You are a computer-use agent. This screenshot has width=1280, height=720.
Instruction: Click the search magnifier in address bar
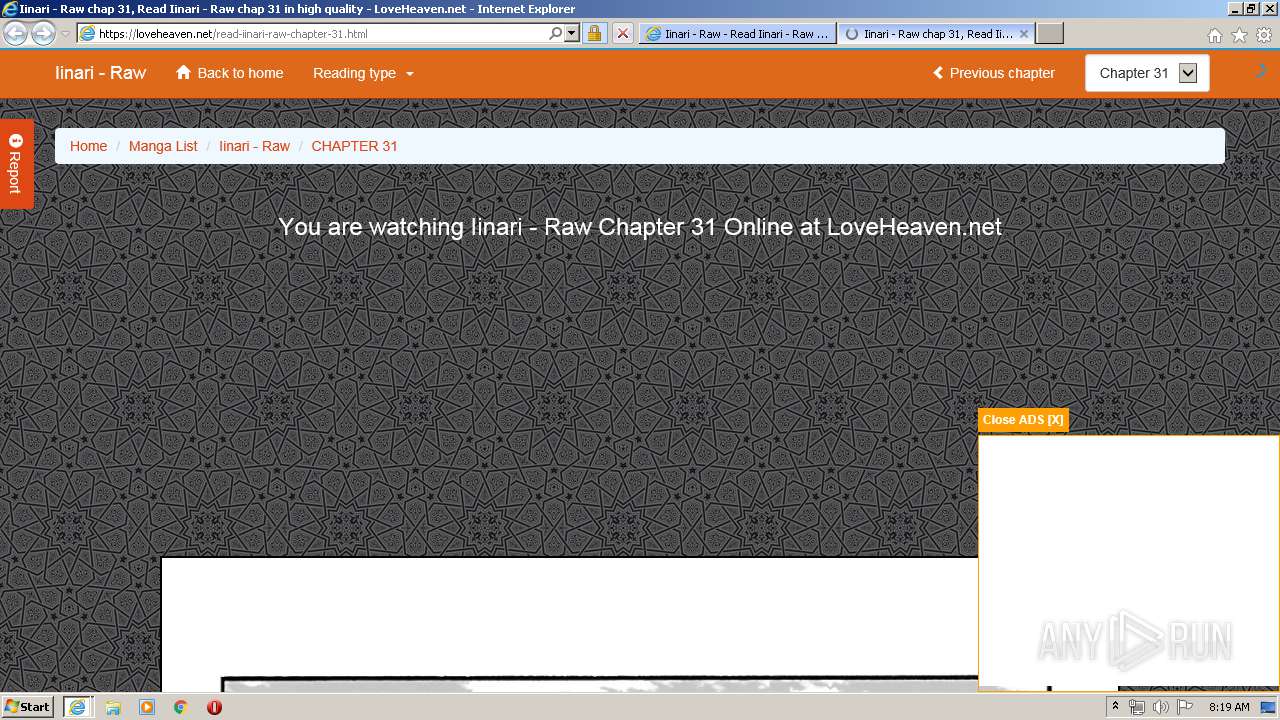[556, 33]
